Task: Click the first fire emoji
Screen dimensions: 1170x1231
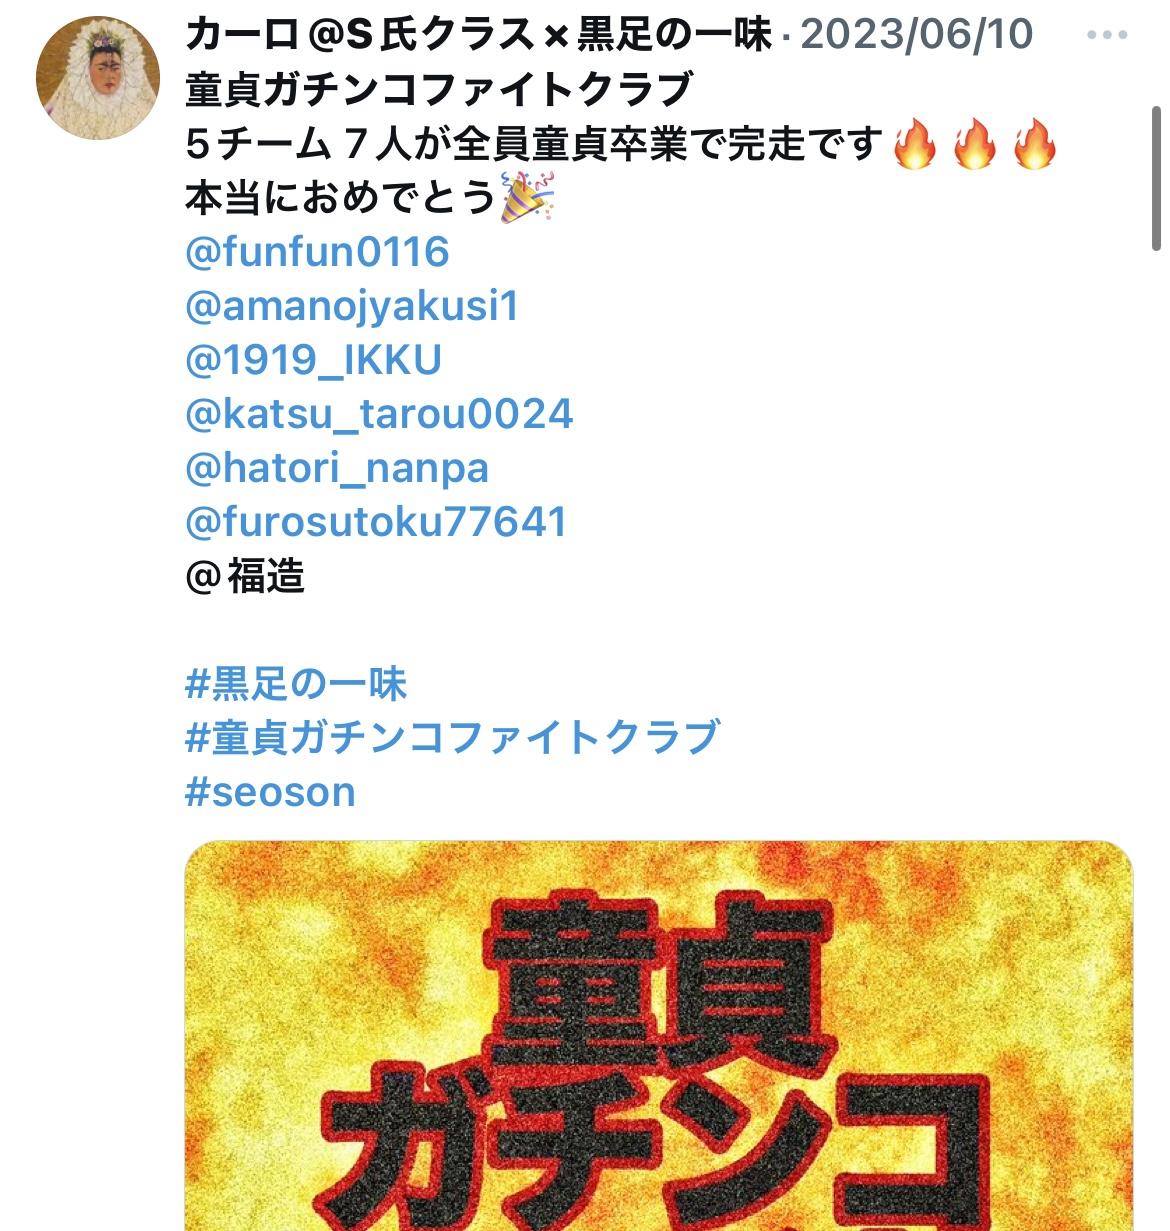Action: [x=915, y=144]
